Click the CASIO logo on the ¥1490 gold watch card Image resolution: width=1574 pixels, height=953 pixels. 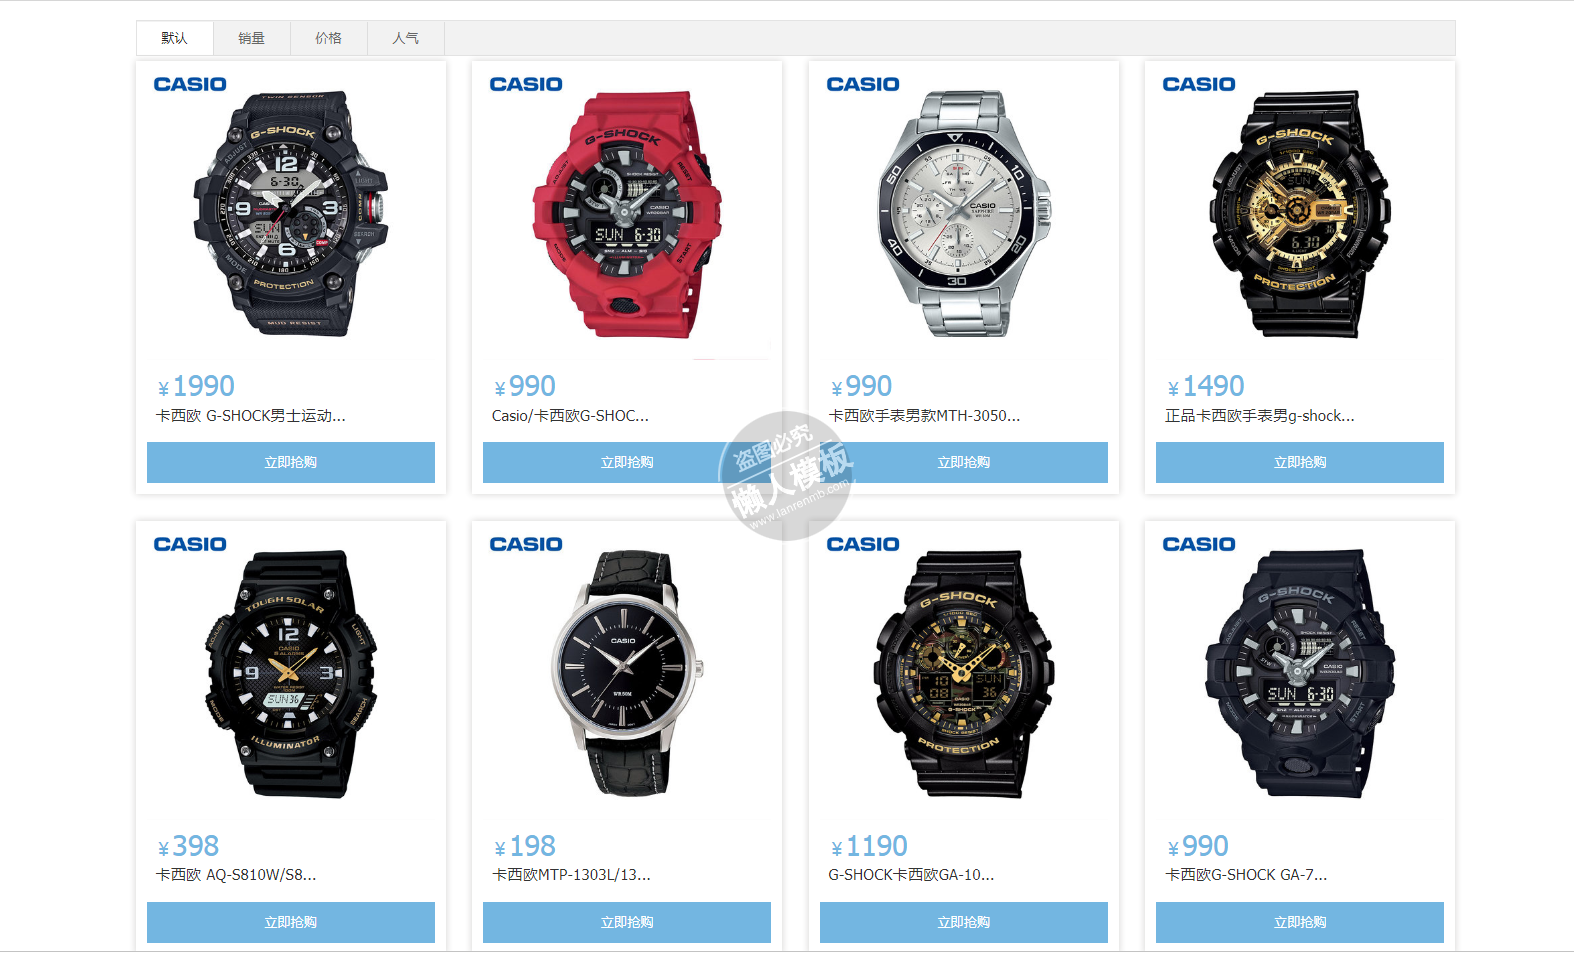[x=1199, y=84]
